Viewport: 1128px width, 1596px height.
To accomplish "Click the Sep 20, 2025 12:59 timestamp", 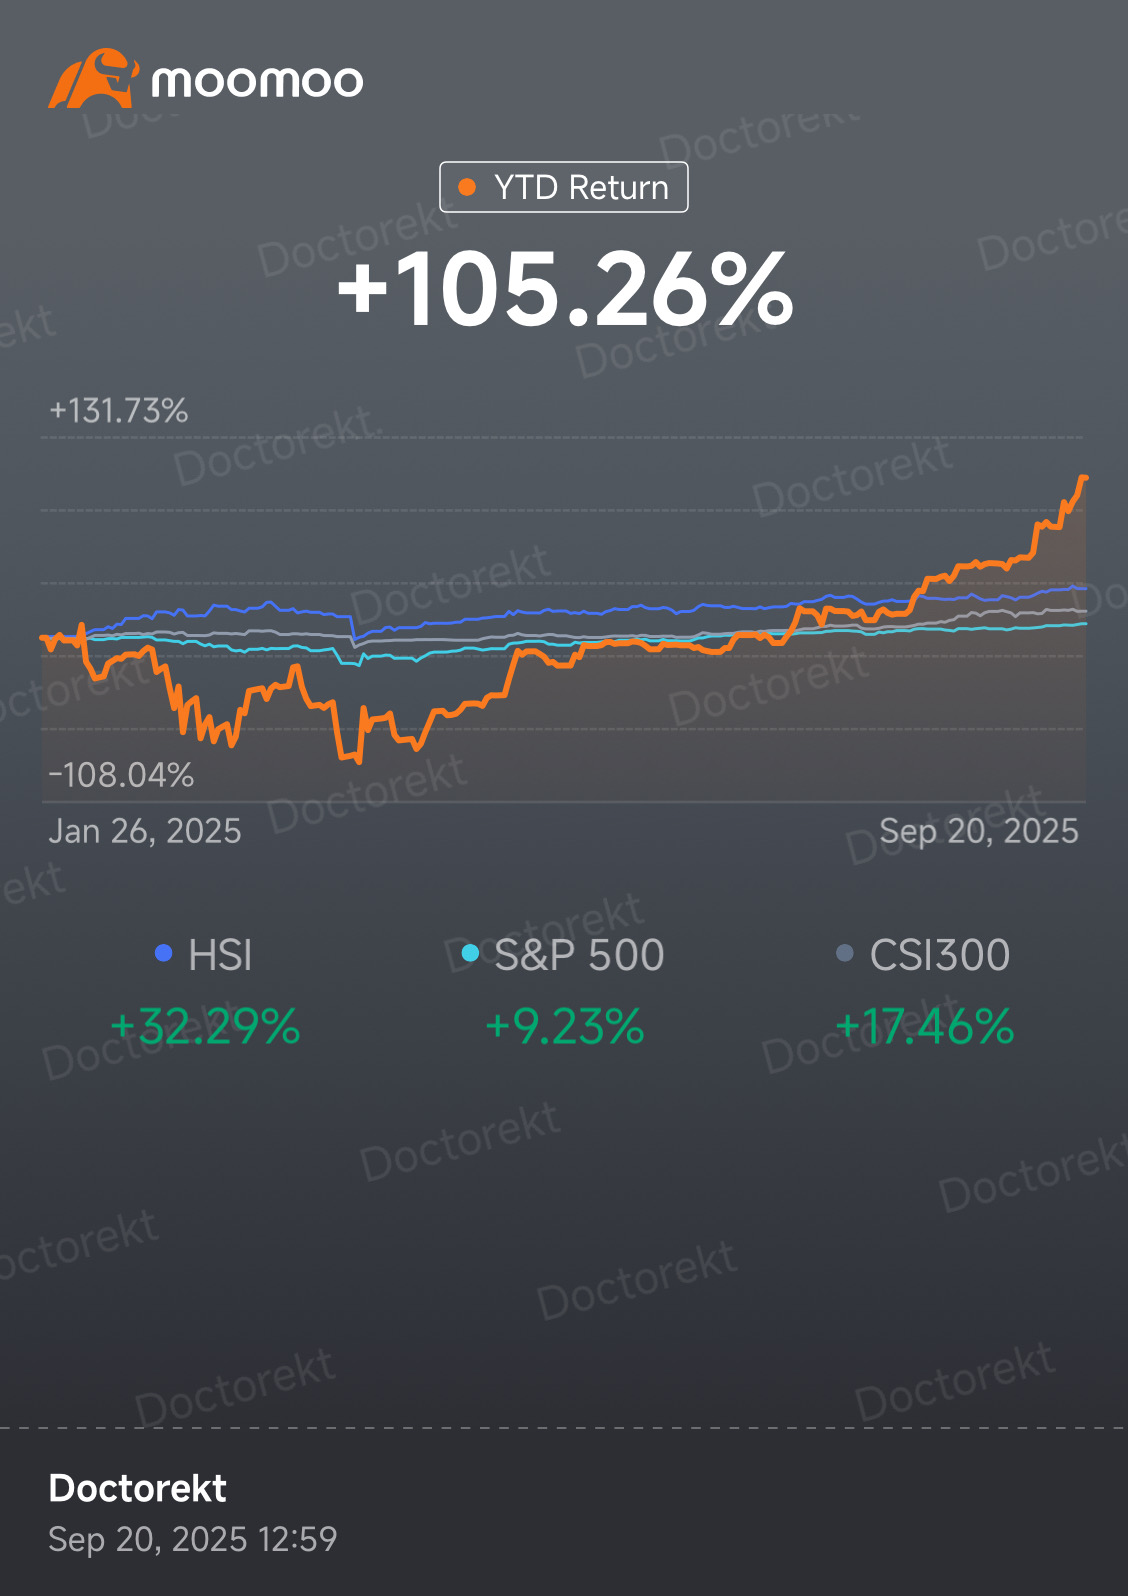I will point(193,1539).
